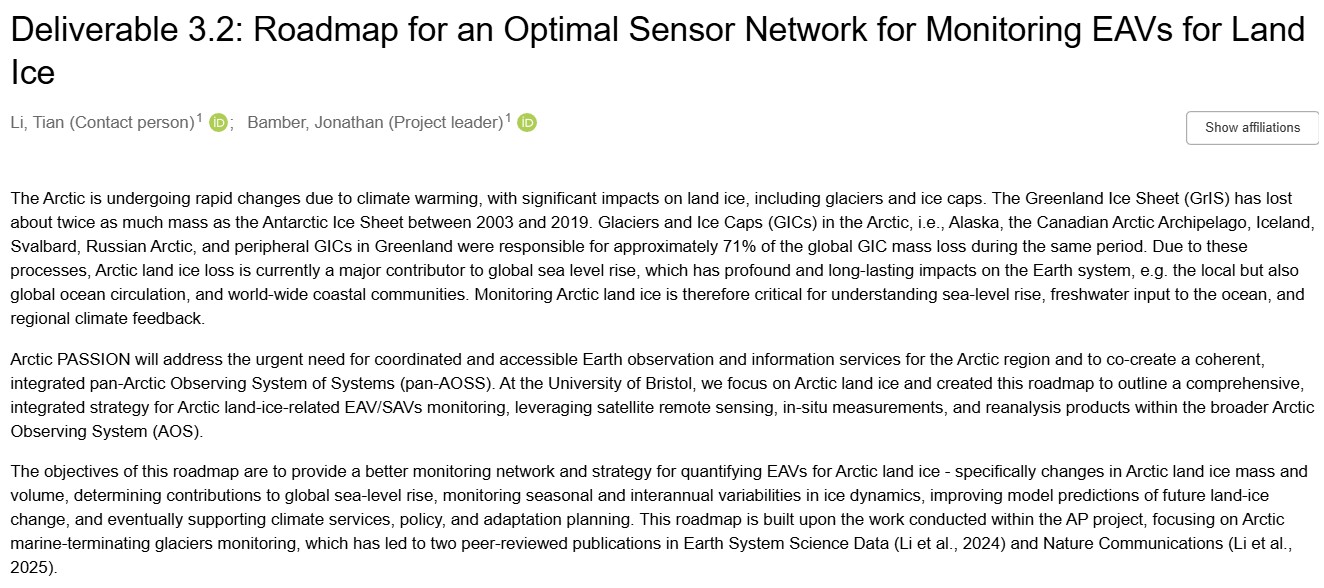Click author name Li, Tian
Screen dimensions: 1324x588
37,123
